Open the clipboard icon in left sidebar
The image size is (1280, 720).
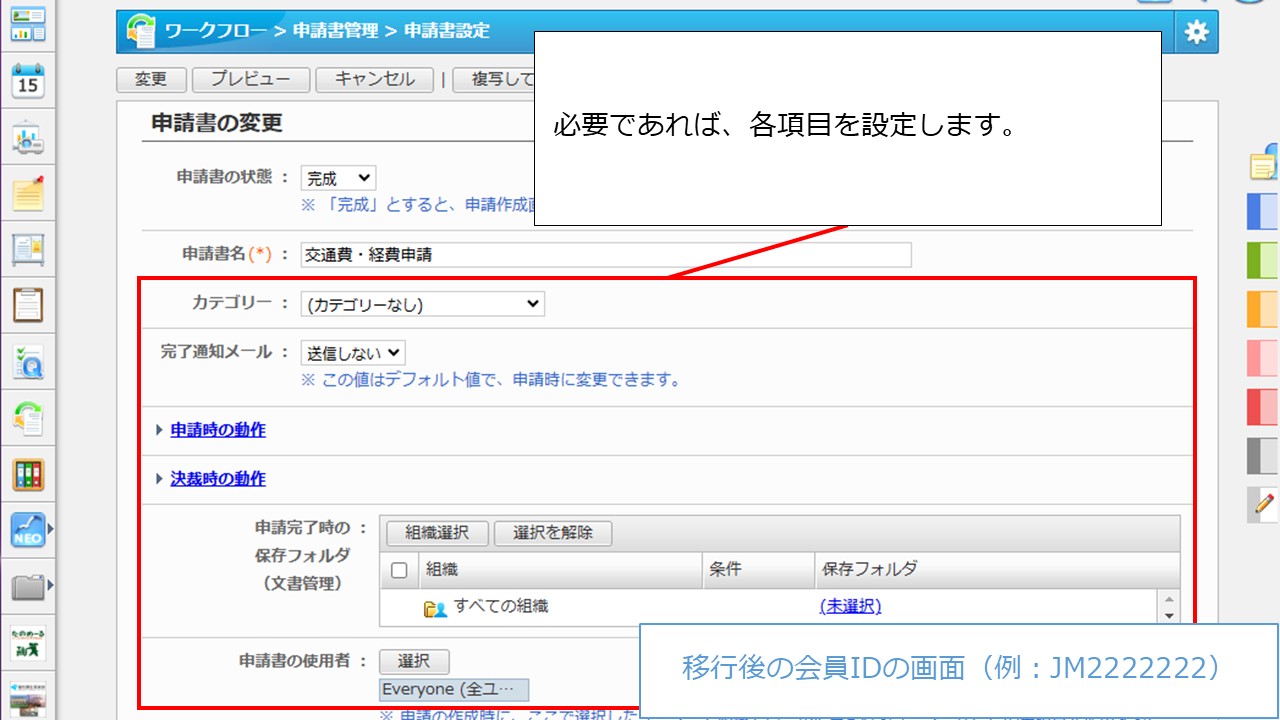point(28,305)
